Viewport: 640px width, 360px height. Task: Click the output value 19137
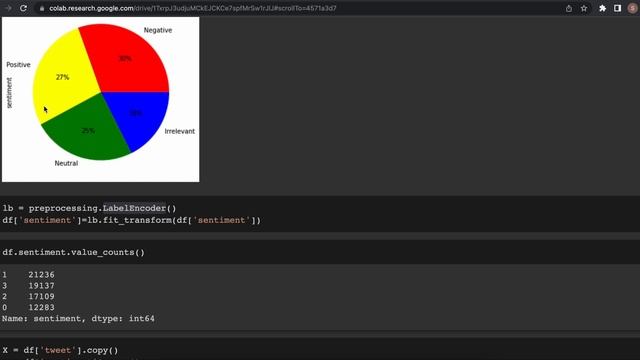41,286
